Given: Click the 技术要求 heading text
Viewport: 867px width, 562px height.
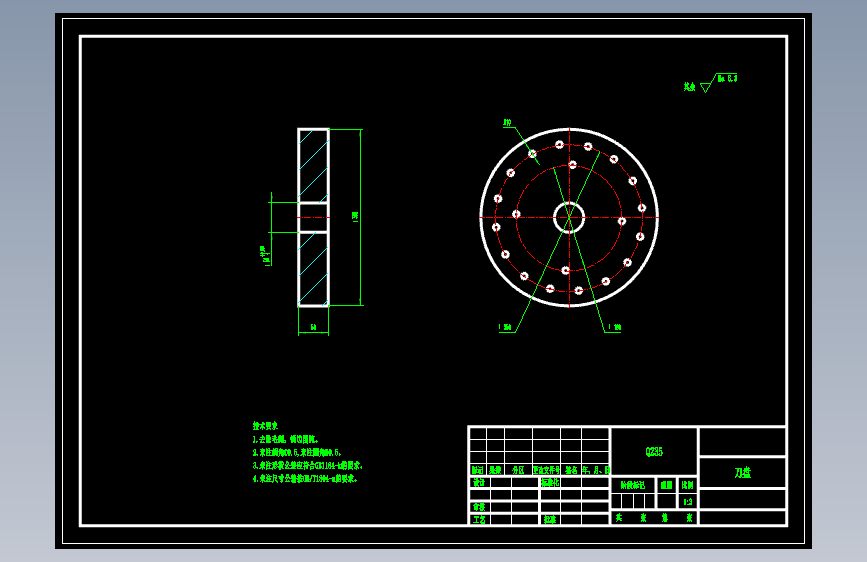Looking at the screenshot, I should [265, 426].
